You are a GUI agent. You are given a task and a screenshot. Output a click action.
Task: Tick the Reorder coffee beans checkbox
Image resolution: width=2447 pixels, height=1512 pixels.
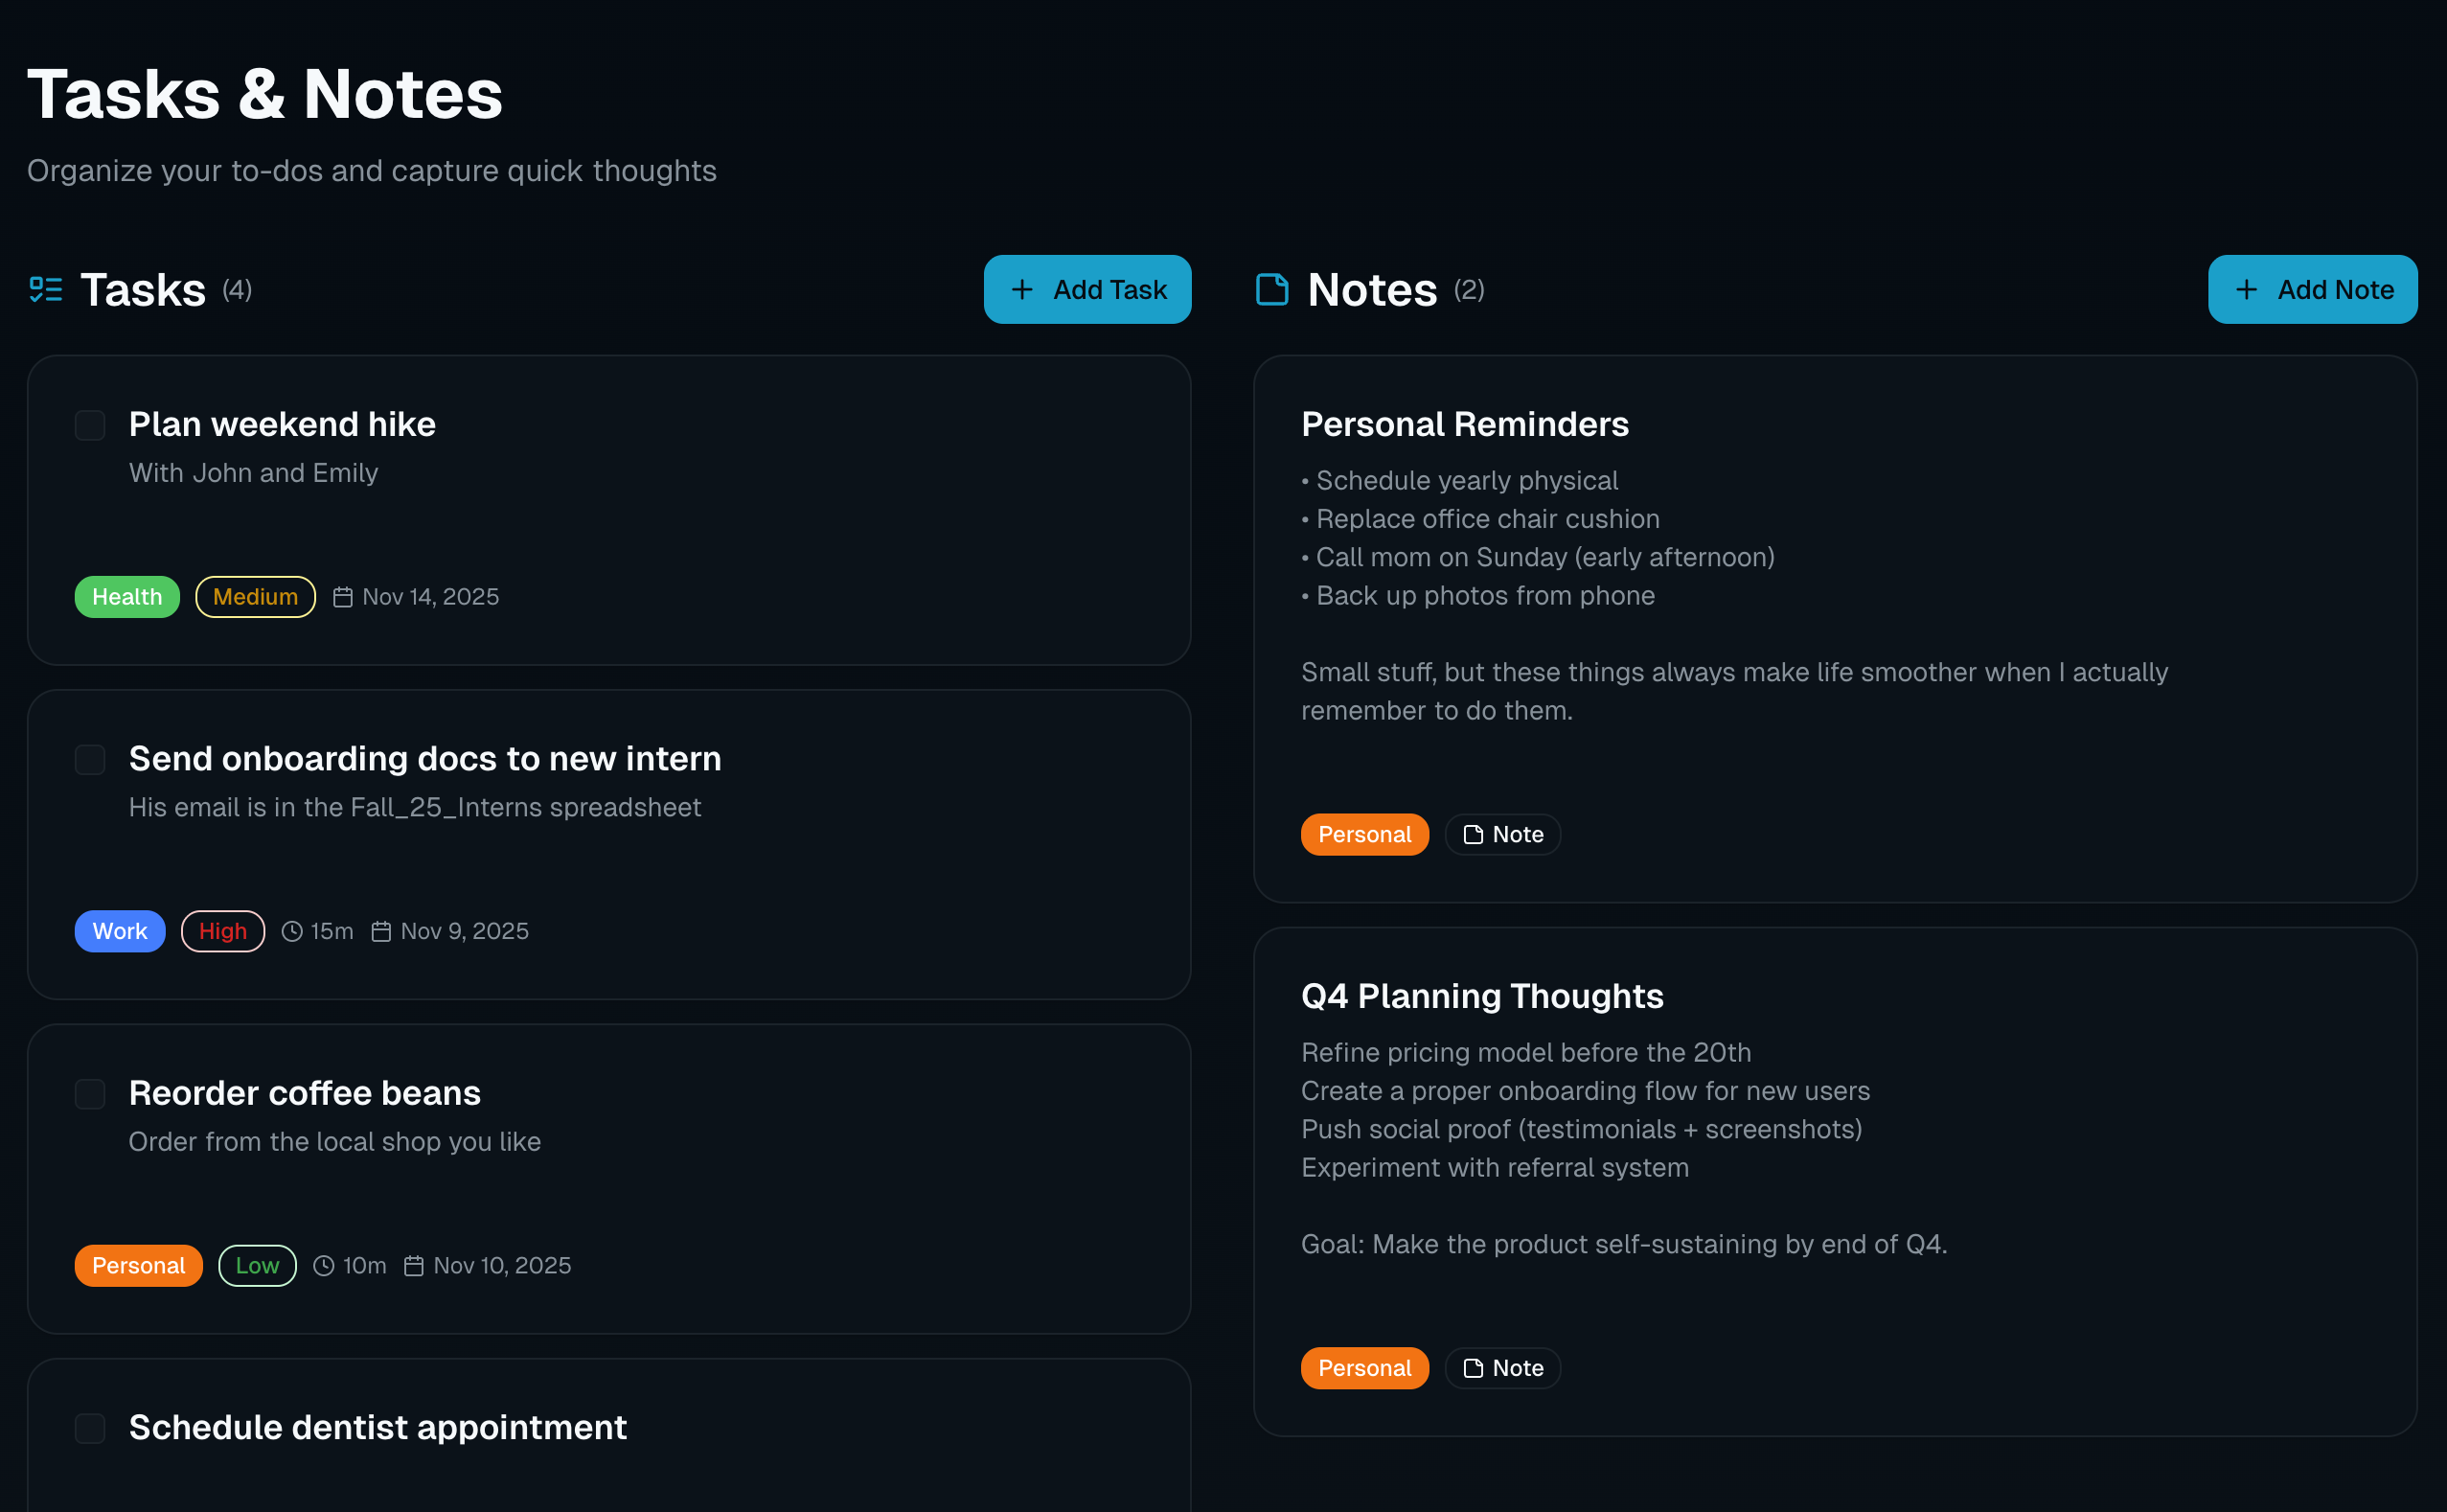[90, 1094]
